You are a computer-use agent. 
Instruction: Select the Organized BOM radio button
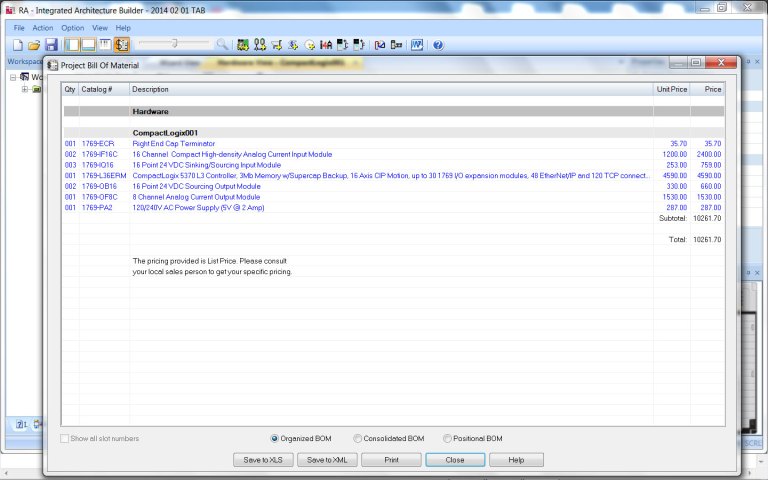274,438
